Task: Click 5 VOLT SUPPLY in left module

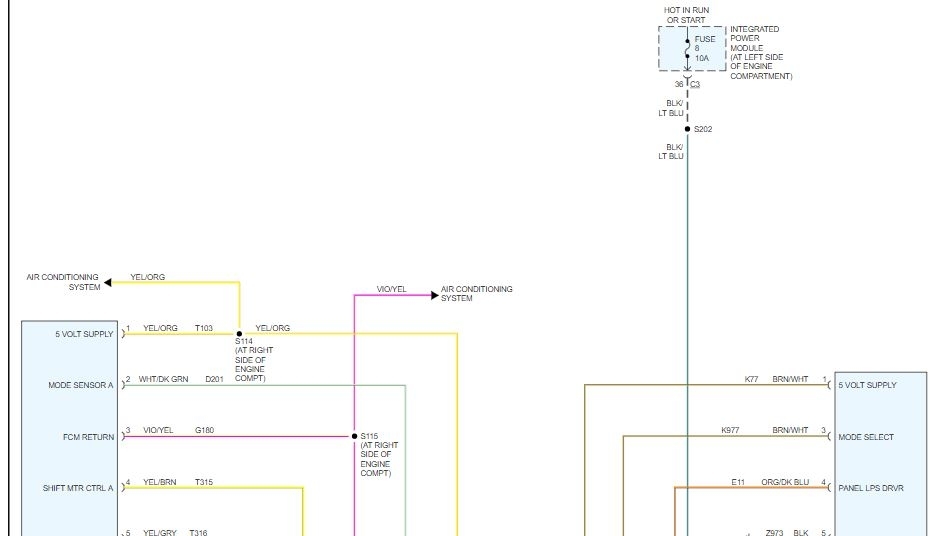Action: click(x=84, y=334)
